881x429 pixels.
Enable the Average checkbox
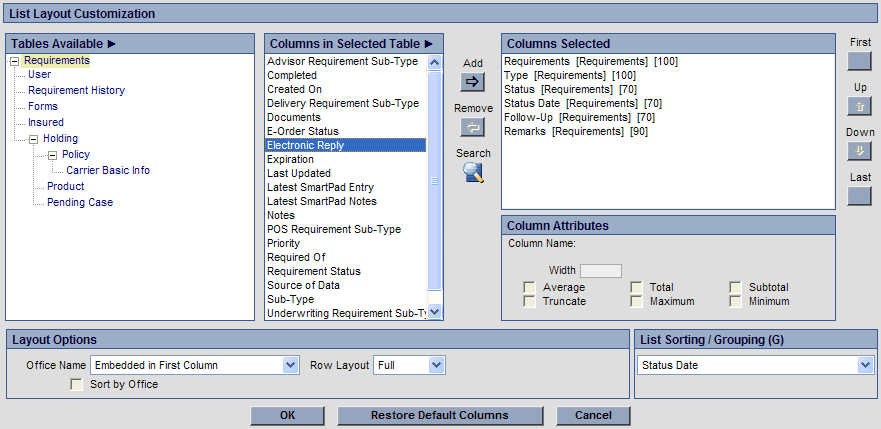pos(529,288)
